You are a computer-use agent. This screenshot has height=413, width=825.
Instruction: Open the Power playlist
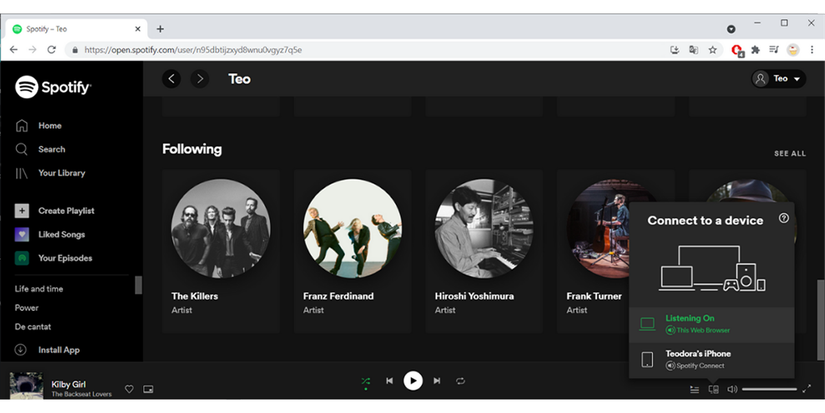point(27,308)
